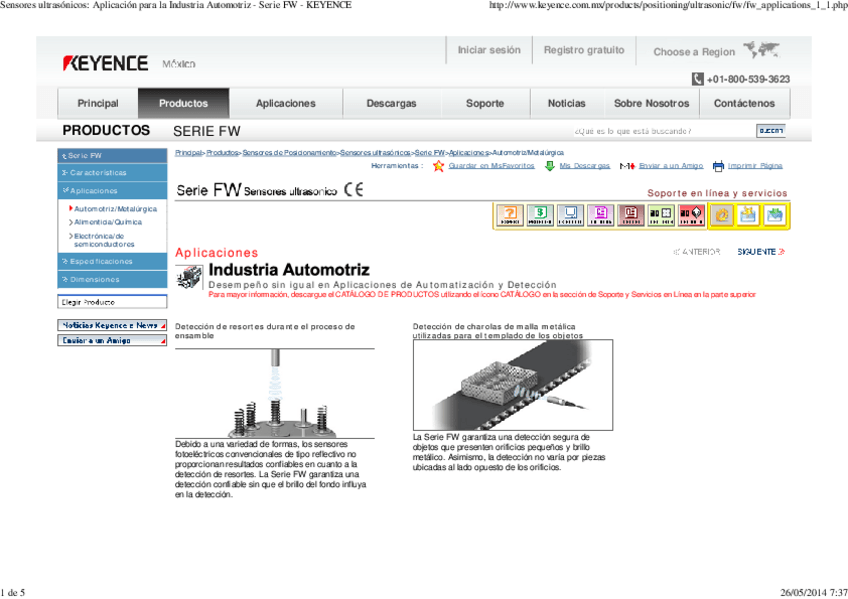This screenshot has width=848, height=599.
Task: Open the Elegir Producto dropdown
Action: 112,302
